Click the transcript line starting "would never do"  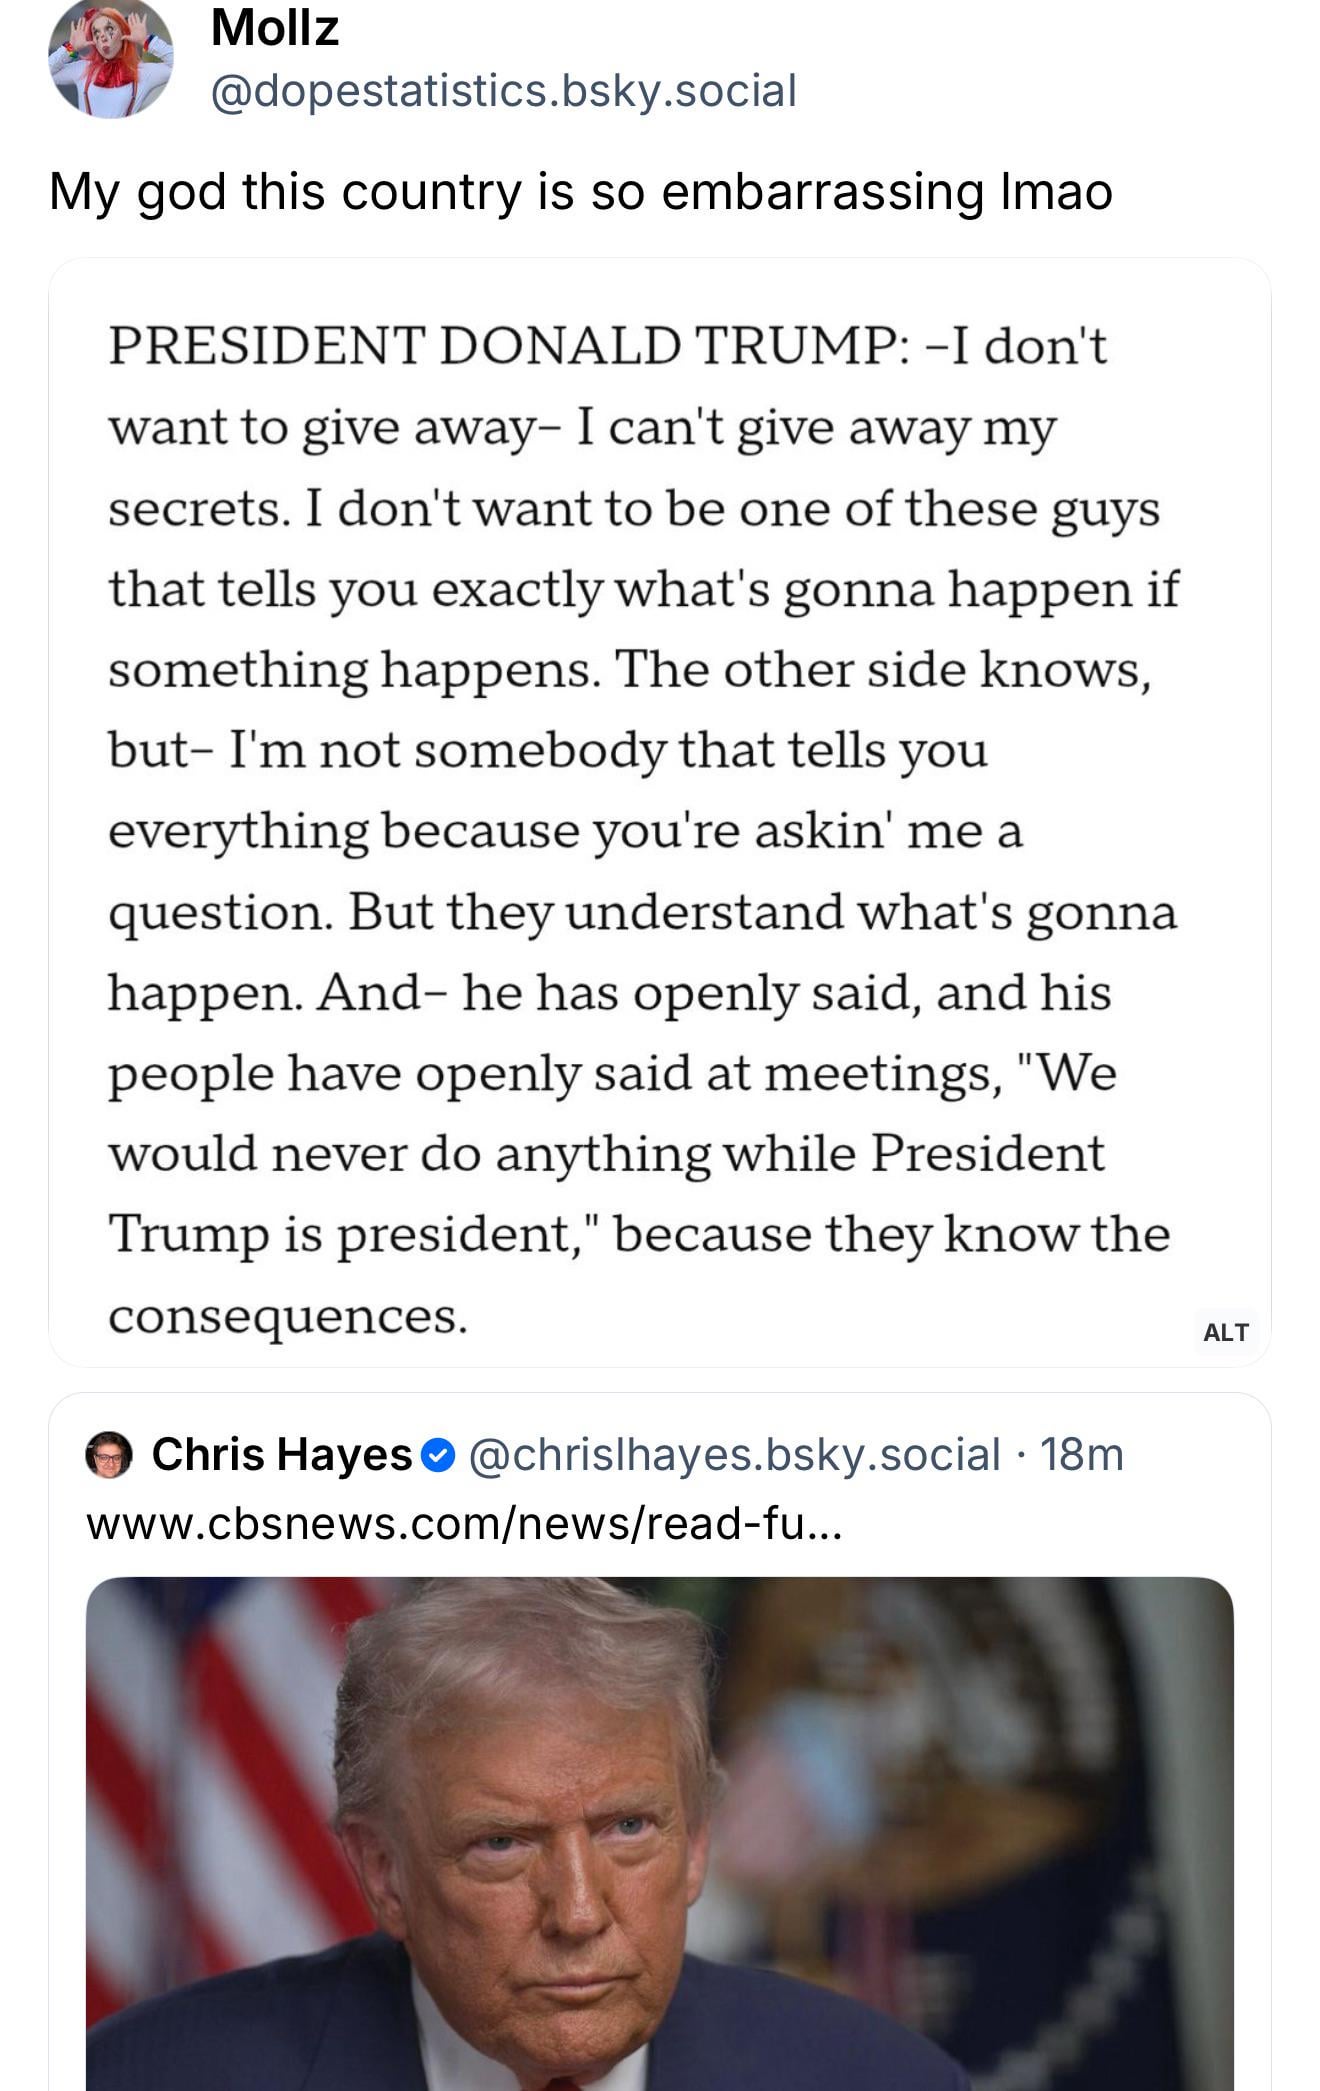tap(606, 1154)
